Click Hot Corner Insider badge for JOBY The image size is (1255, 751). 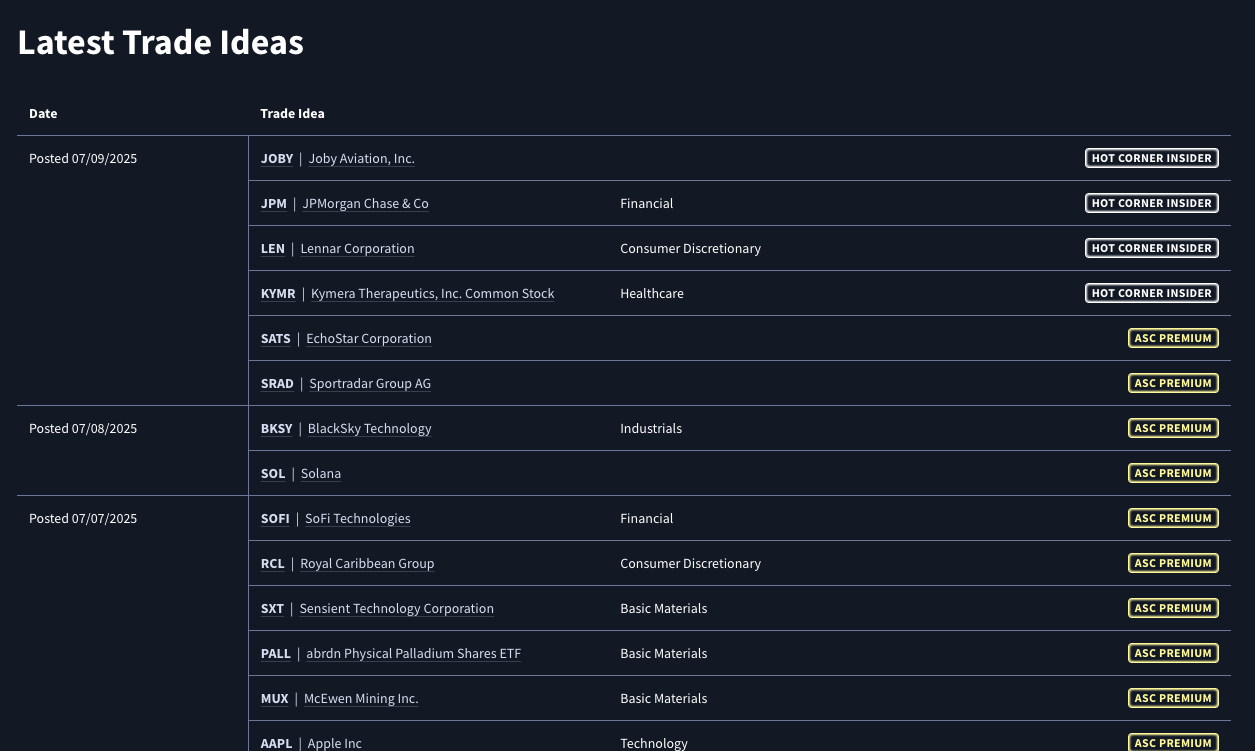[1151, 158]
